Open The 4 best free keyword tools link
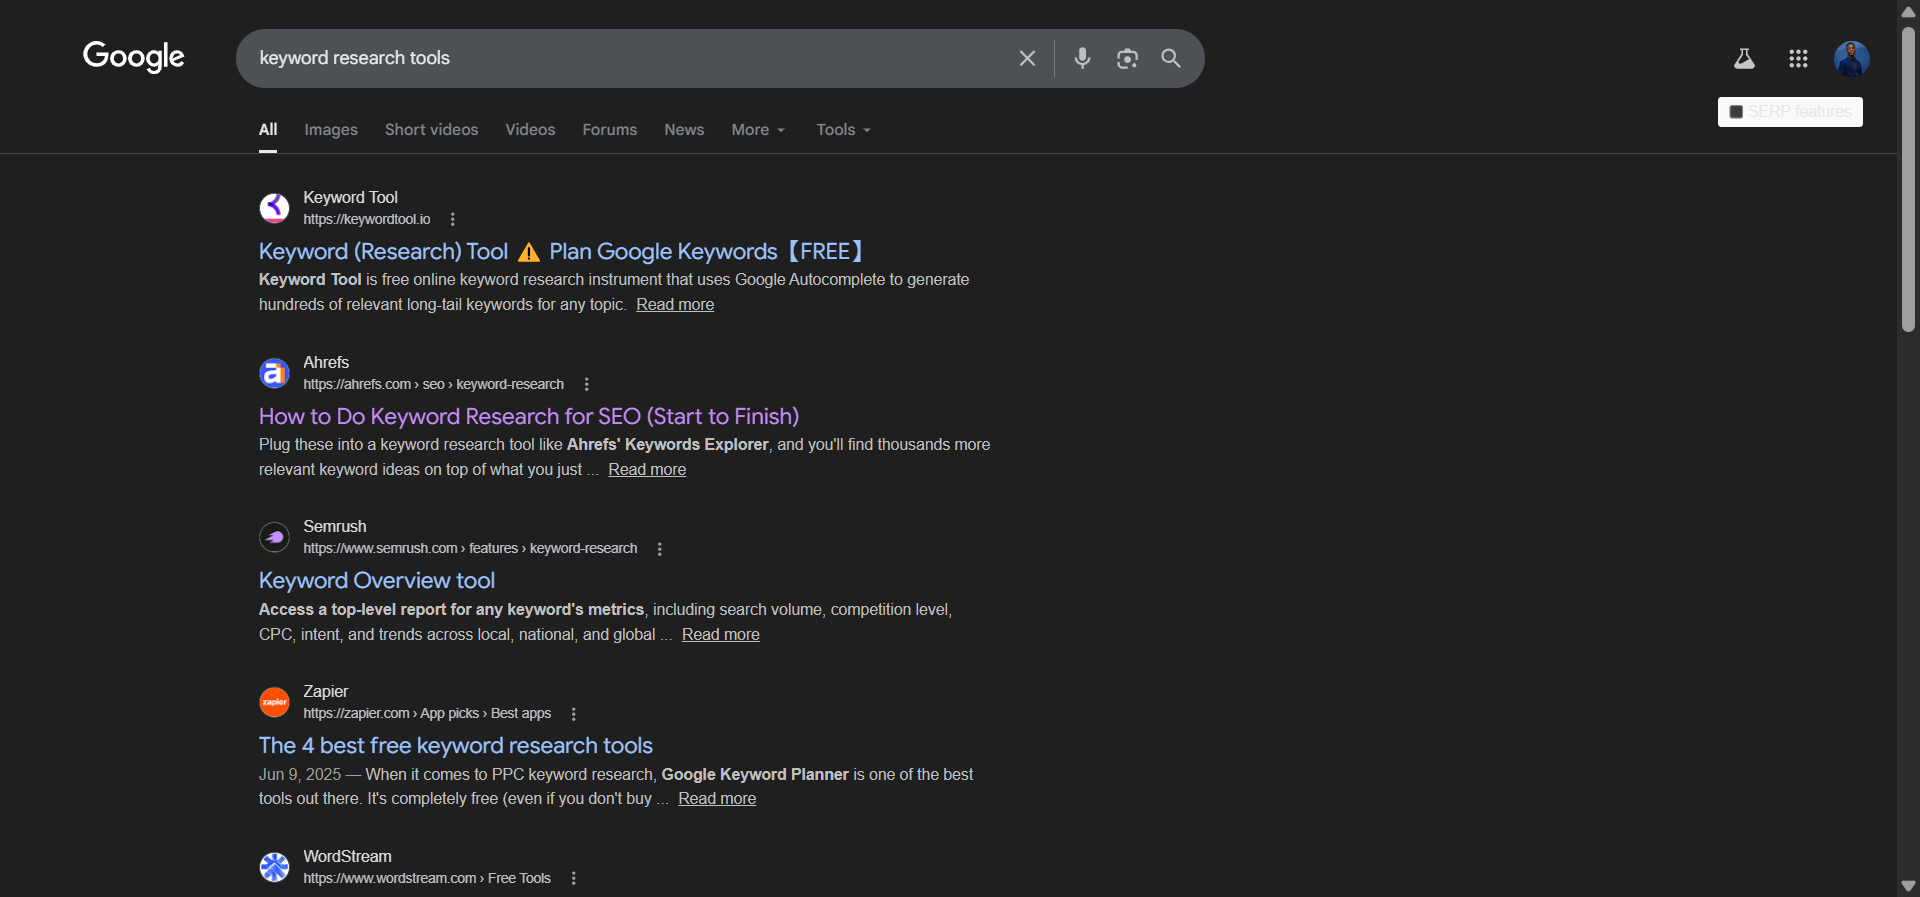Viewport: 1920px width, 897px height. pyautogui.click(x=456, y=746)
